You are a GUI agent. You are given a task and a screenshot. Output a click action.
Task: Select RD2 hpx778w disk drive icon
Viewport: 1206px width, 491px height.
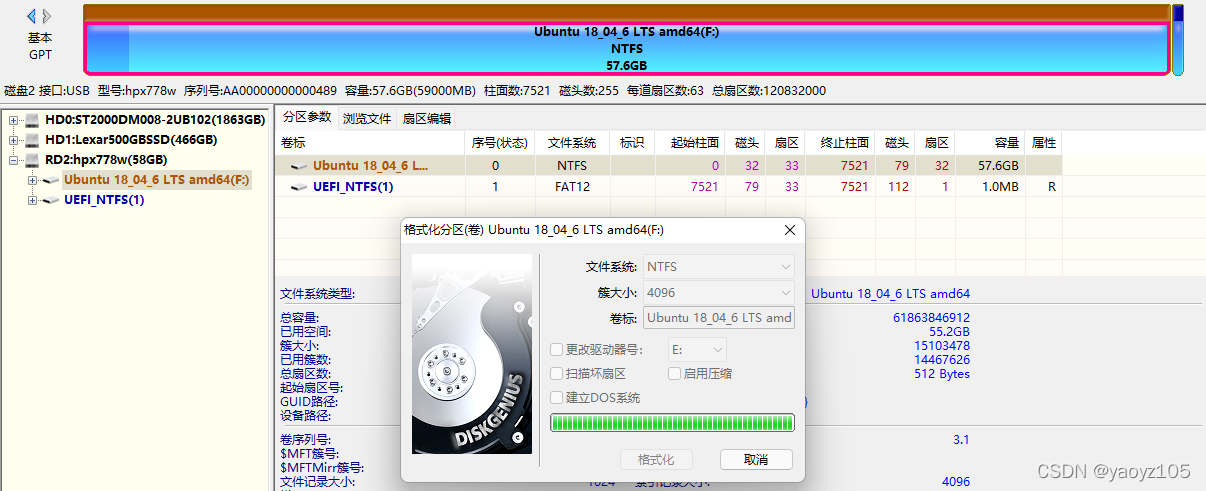tap(32, 160)
